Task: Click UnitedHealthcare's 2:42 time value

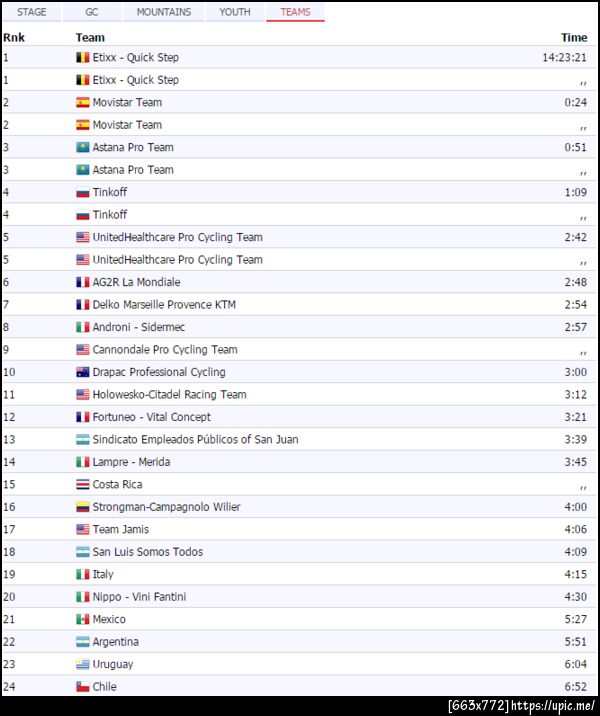Action: coord(575,237)
